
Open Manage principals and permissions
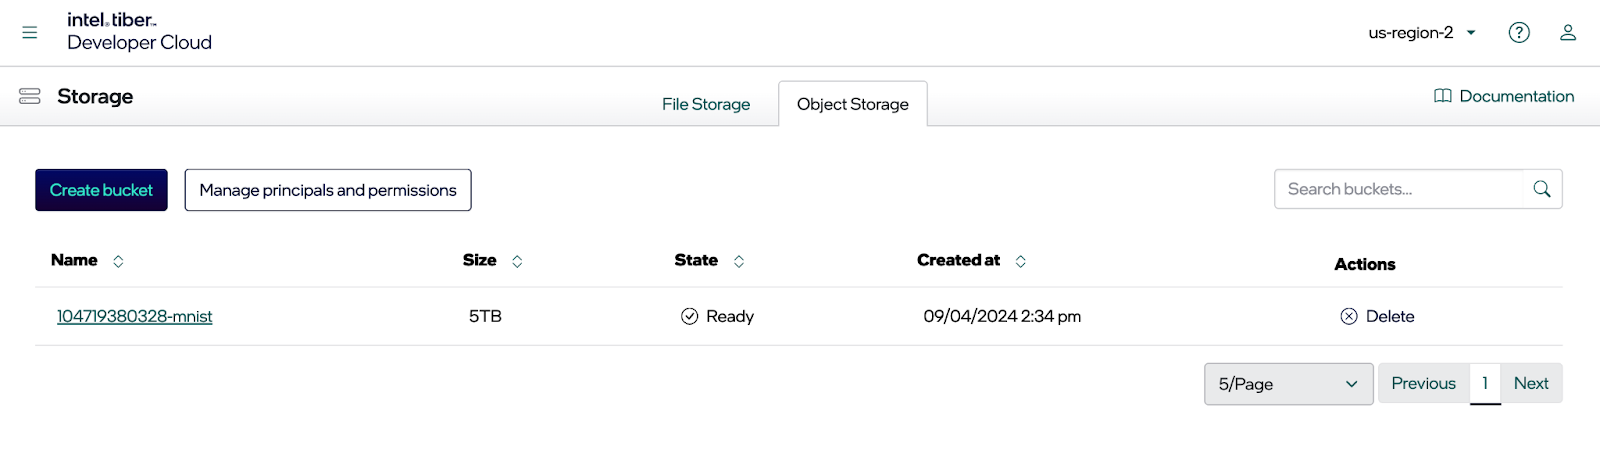327,190
